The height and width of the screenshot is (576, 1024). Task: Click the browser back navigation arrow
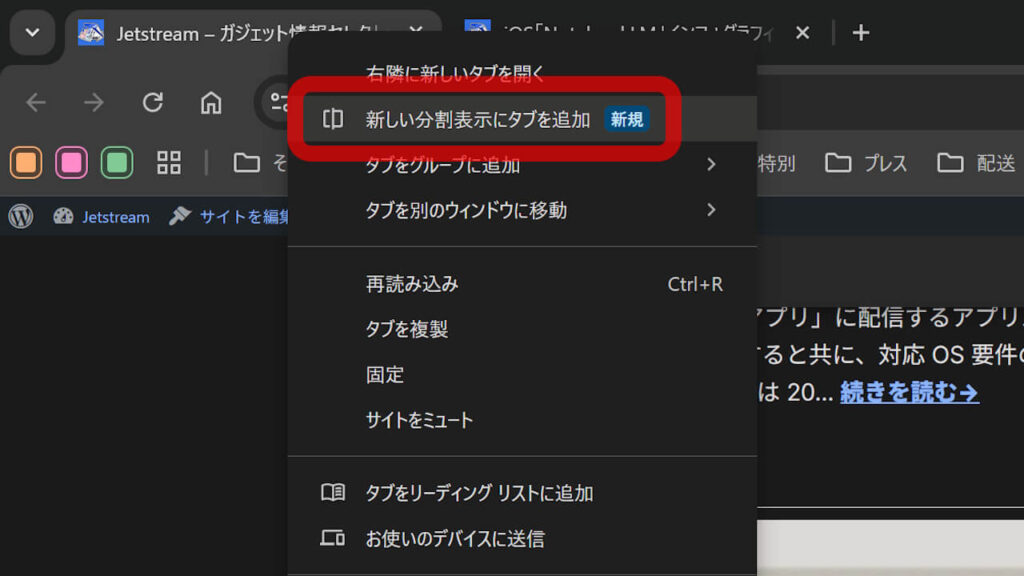pos(35,103)
